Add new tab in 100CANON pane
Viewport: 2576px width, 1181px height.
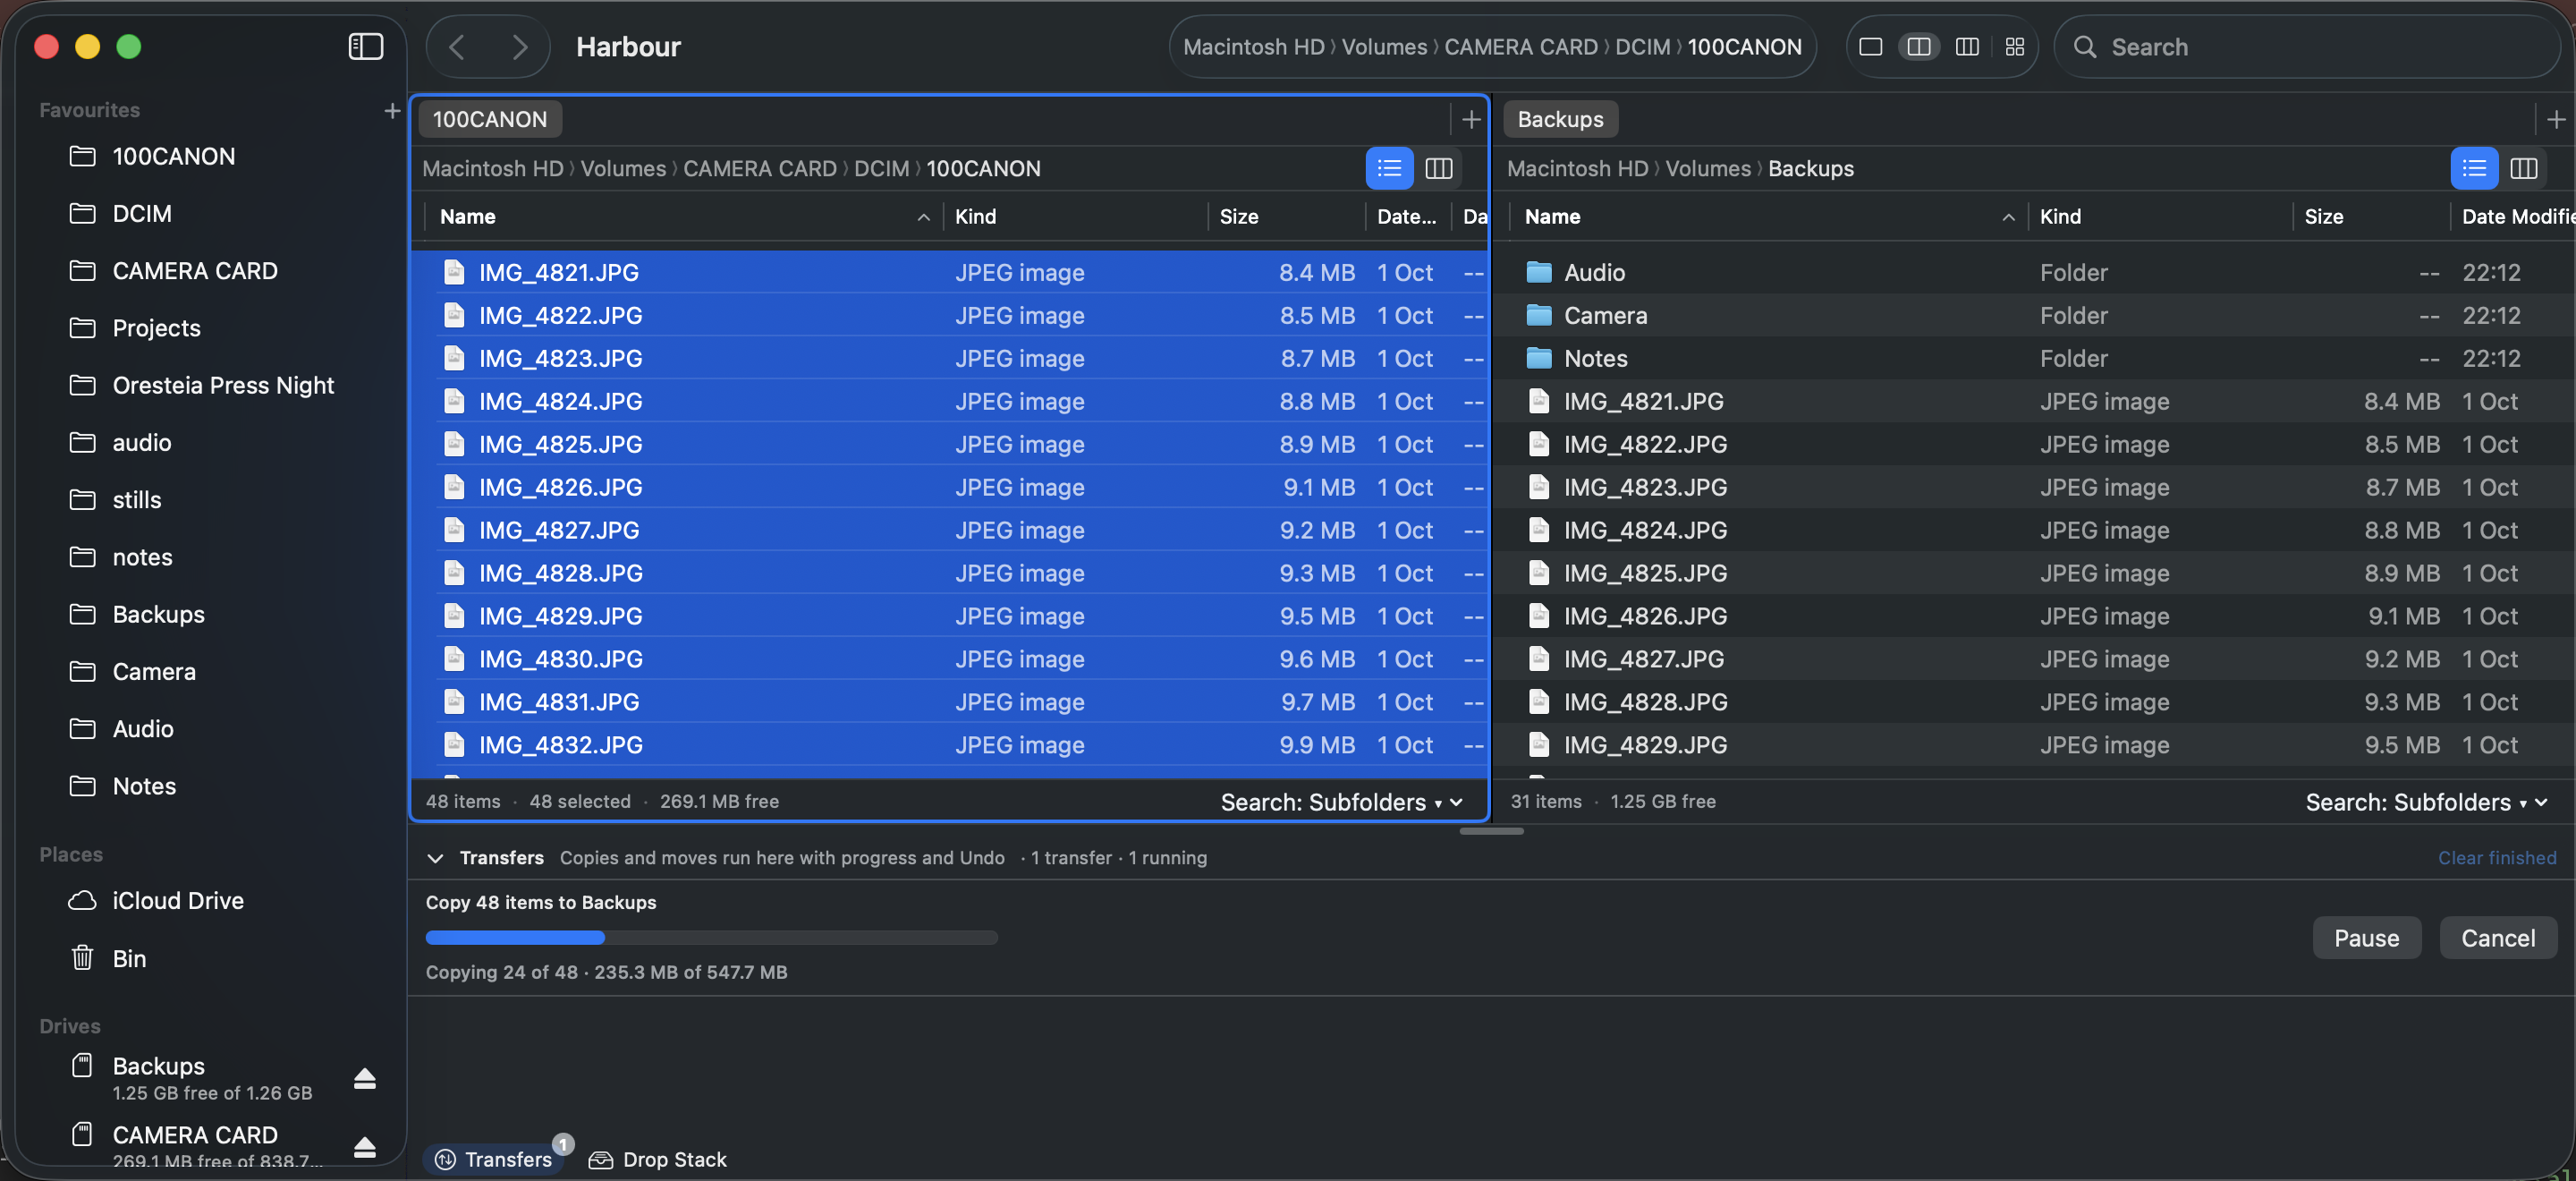pyautogui.click(x=1470, y=120)
